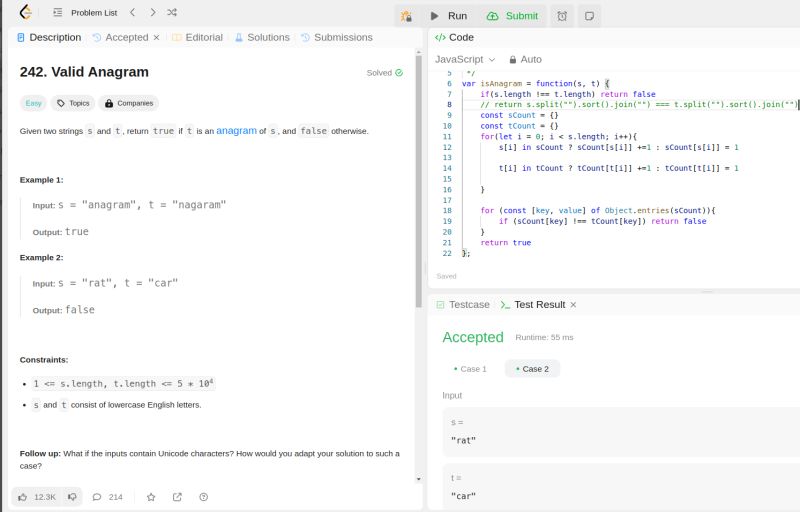The height and width of the screenshot is (512, 800).
Task: Close the Test Result tab
Action: pyautogui.click(x=573, y=304)
